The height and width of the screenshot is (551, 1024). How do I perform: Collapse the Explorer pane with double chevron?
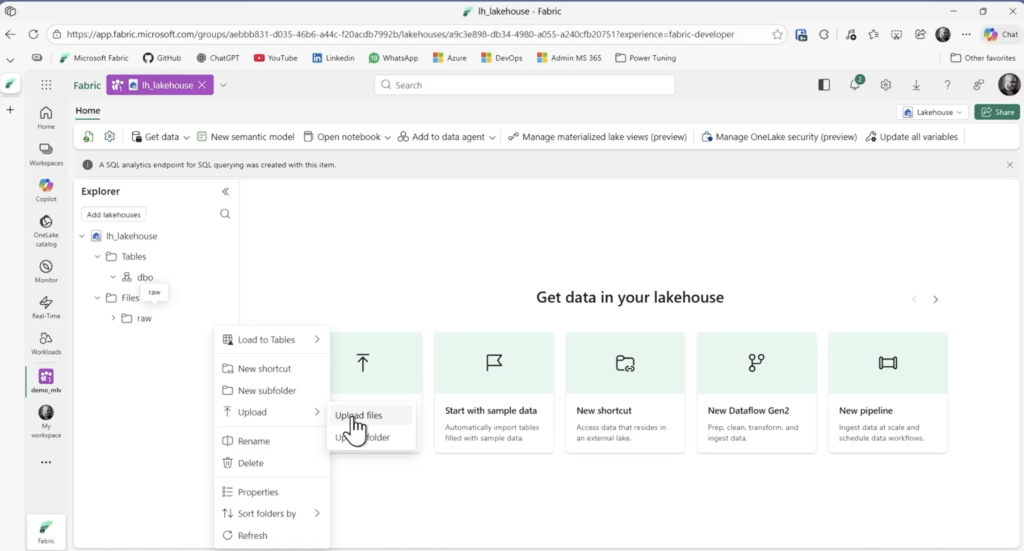click(x=225, y=191)
